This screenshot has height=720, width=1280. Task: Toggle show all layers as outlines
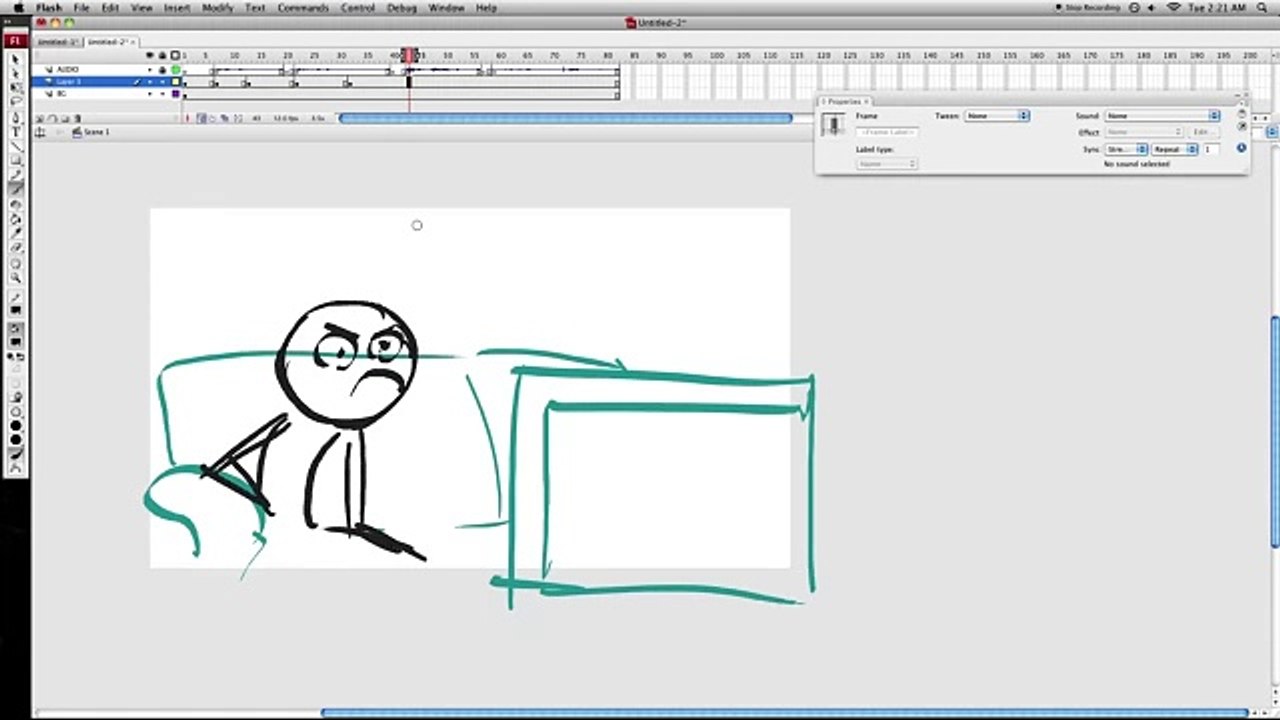pos(176,55)
